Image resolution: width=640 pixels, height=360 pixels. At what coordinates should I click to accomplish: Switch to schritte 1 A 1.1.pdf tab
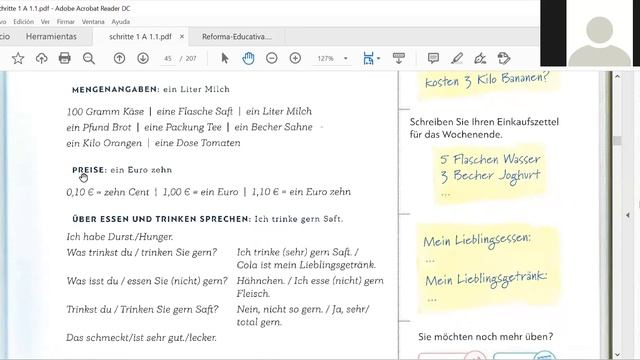click(140, 36)
